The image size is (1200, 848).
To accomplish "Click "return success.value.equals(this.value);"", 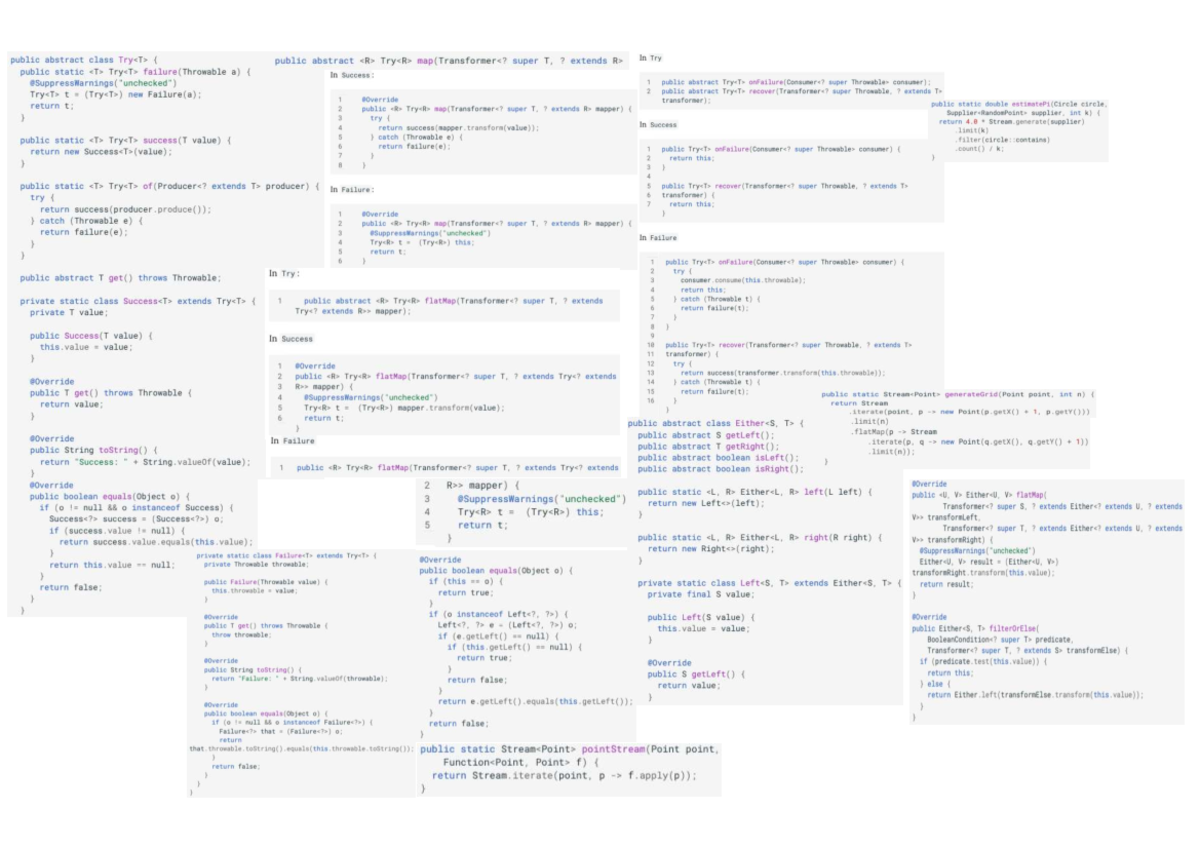I will 156,542.
